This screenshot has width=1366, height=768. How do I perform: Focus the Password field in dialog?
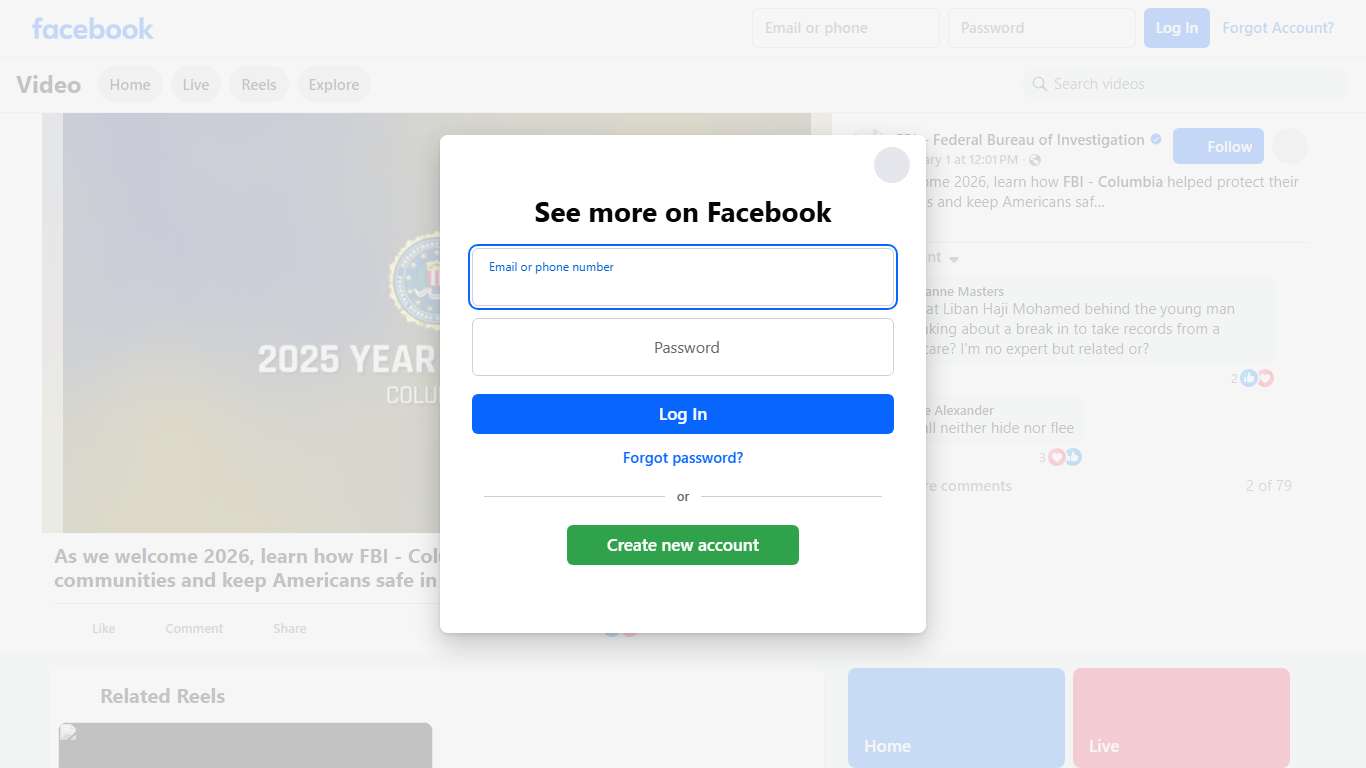pyautogui.click(x=683, y=347)
